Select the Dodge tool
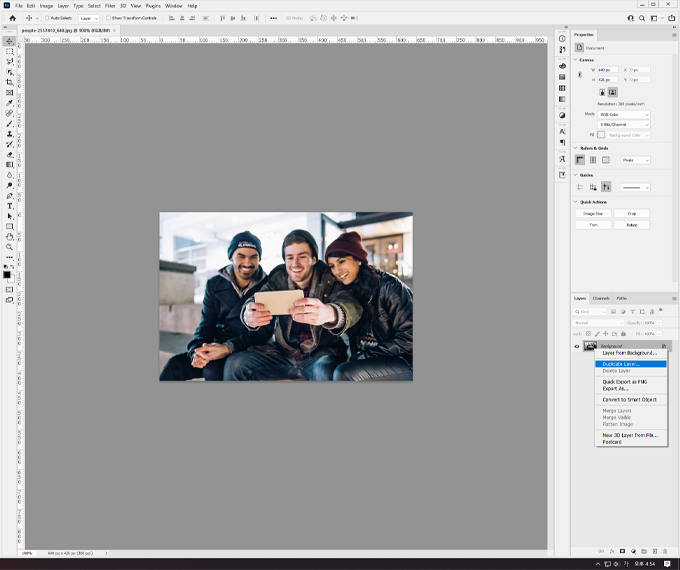Screen dimensions: 680x570 (9, 186)
